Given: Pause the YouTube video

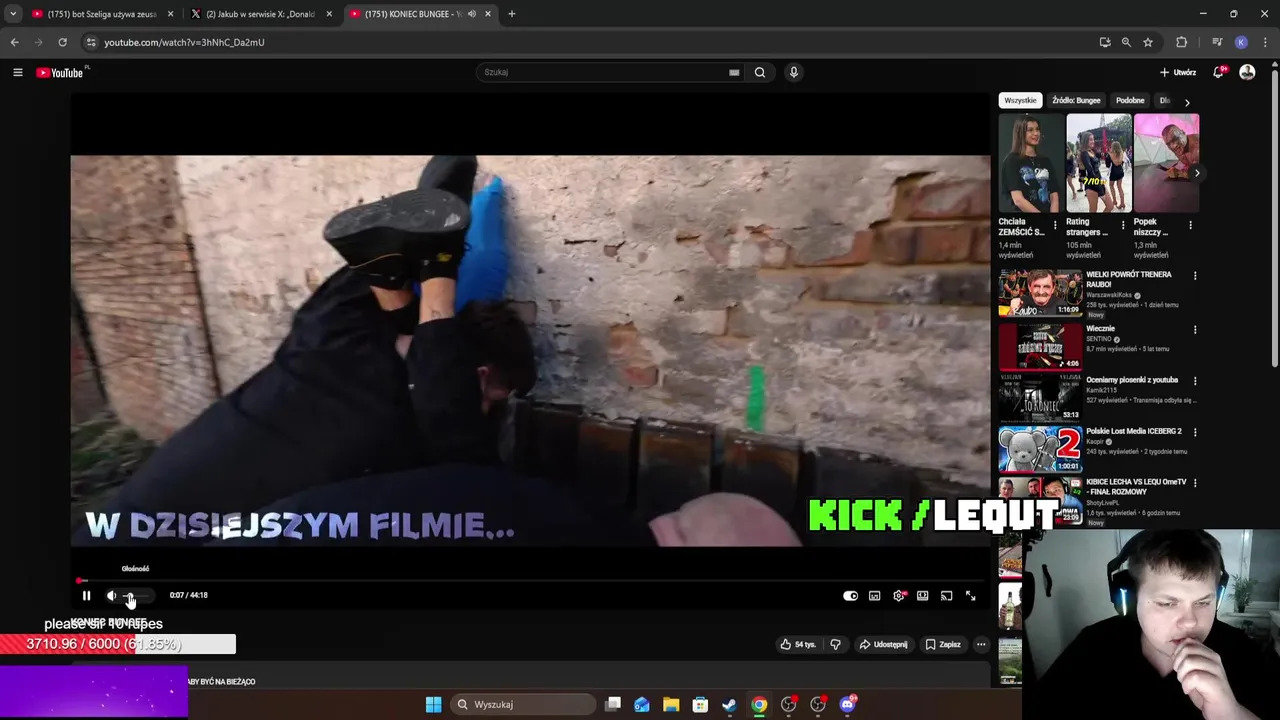Looking at the screenshot, I should (x=86, y=596).
